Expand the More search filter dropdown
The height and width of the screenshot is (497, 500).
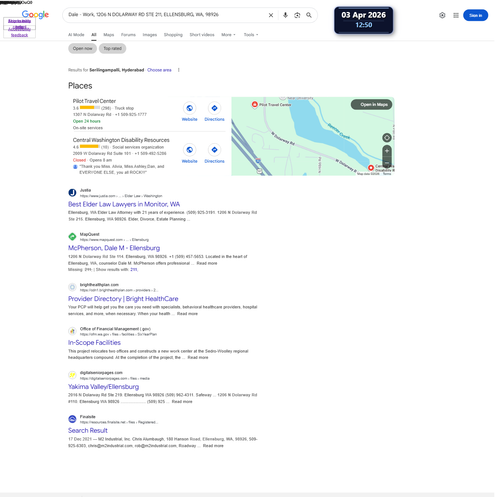228,35
